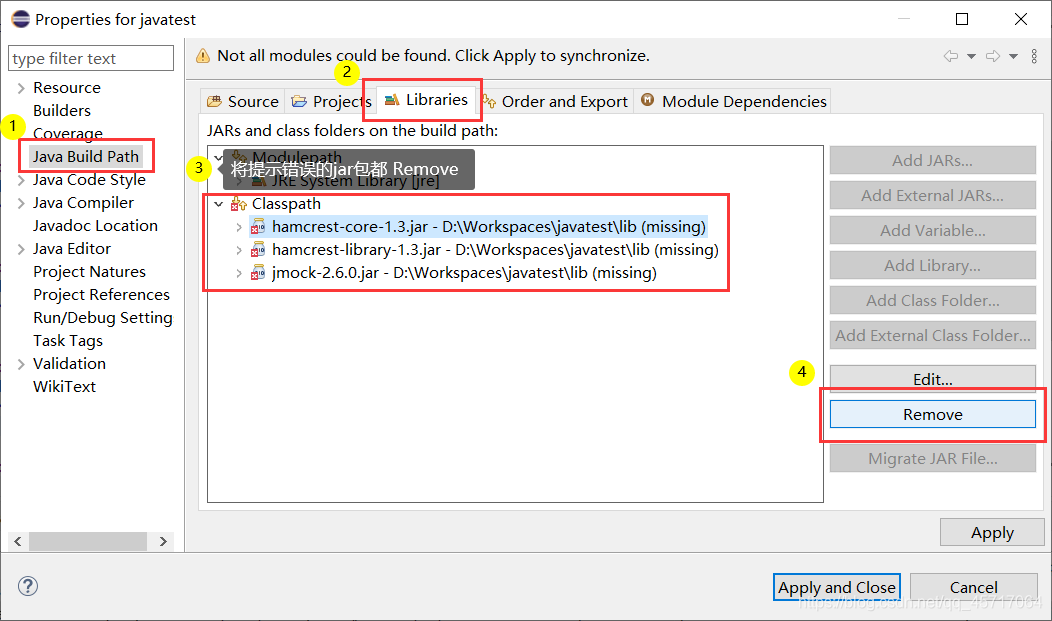Focus the type filter text field
The width and height of the screenshot is (1052, 621).
click(x=91, y=58)
